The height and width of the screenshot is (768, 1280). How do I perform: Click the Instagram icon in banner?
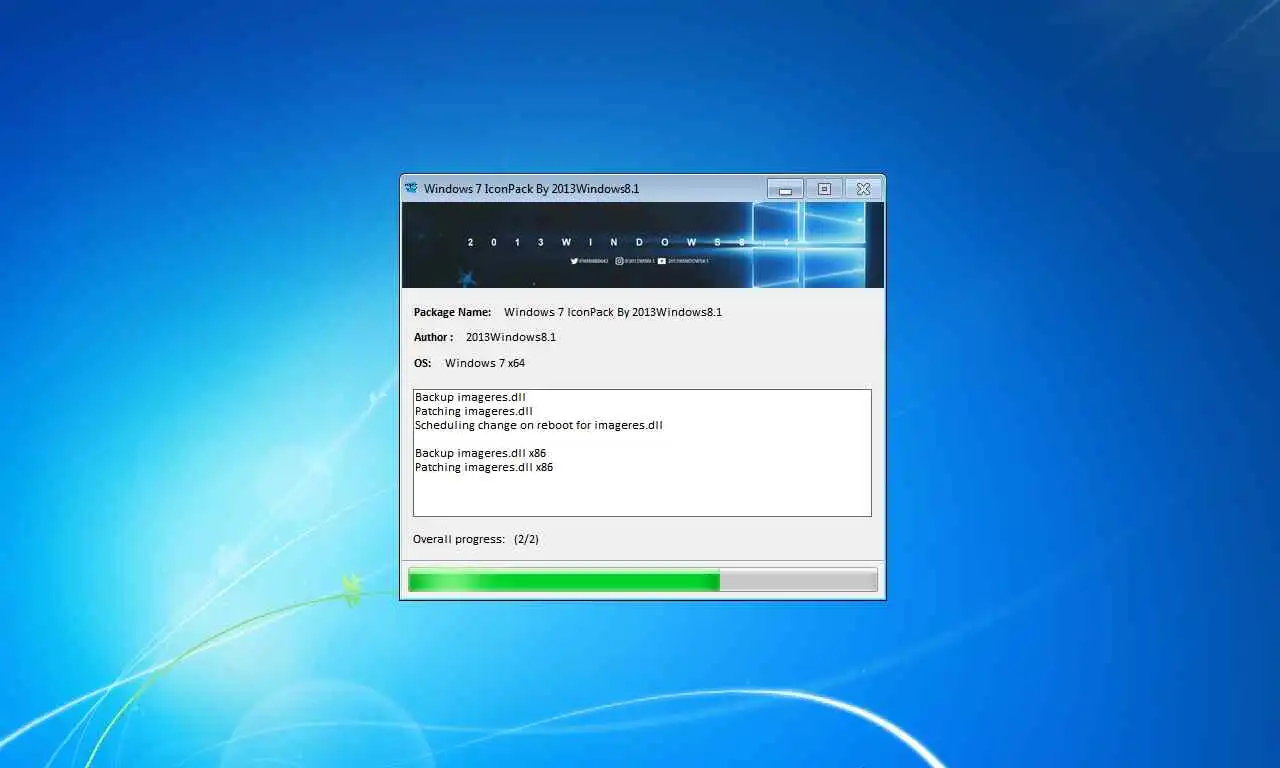click(x=620, y=261)
